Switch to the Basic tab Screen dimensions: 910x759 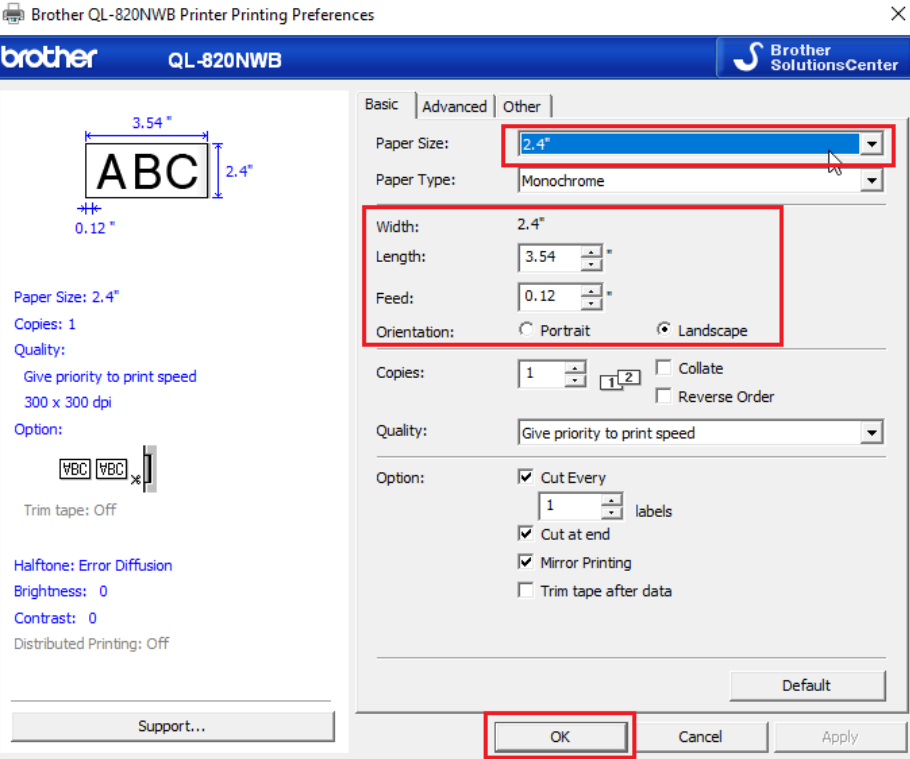point(381,104)
